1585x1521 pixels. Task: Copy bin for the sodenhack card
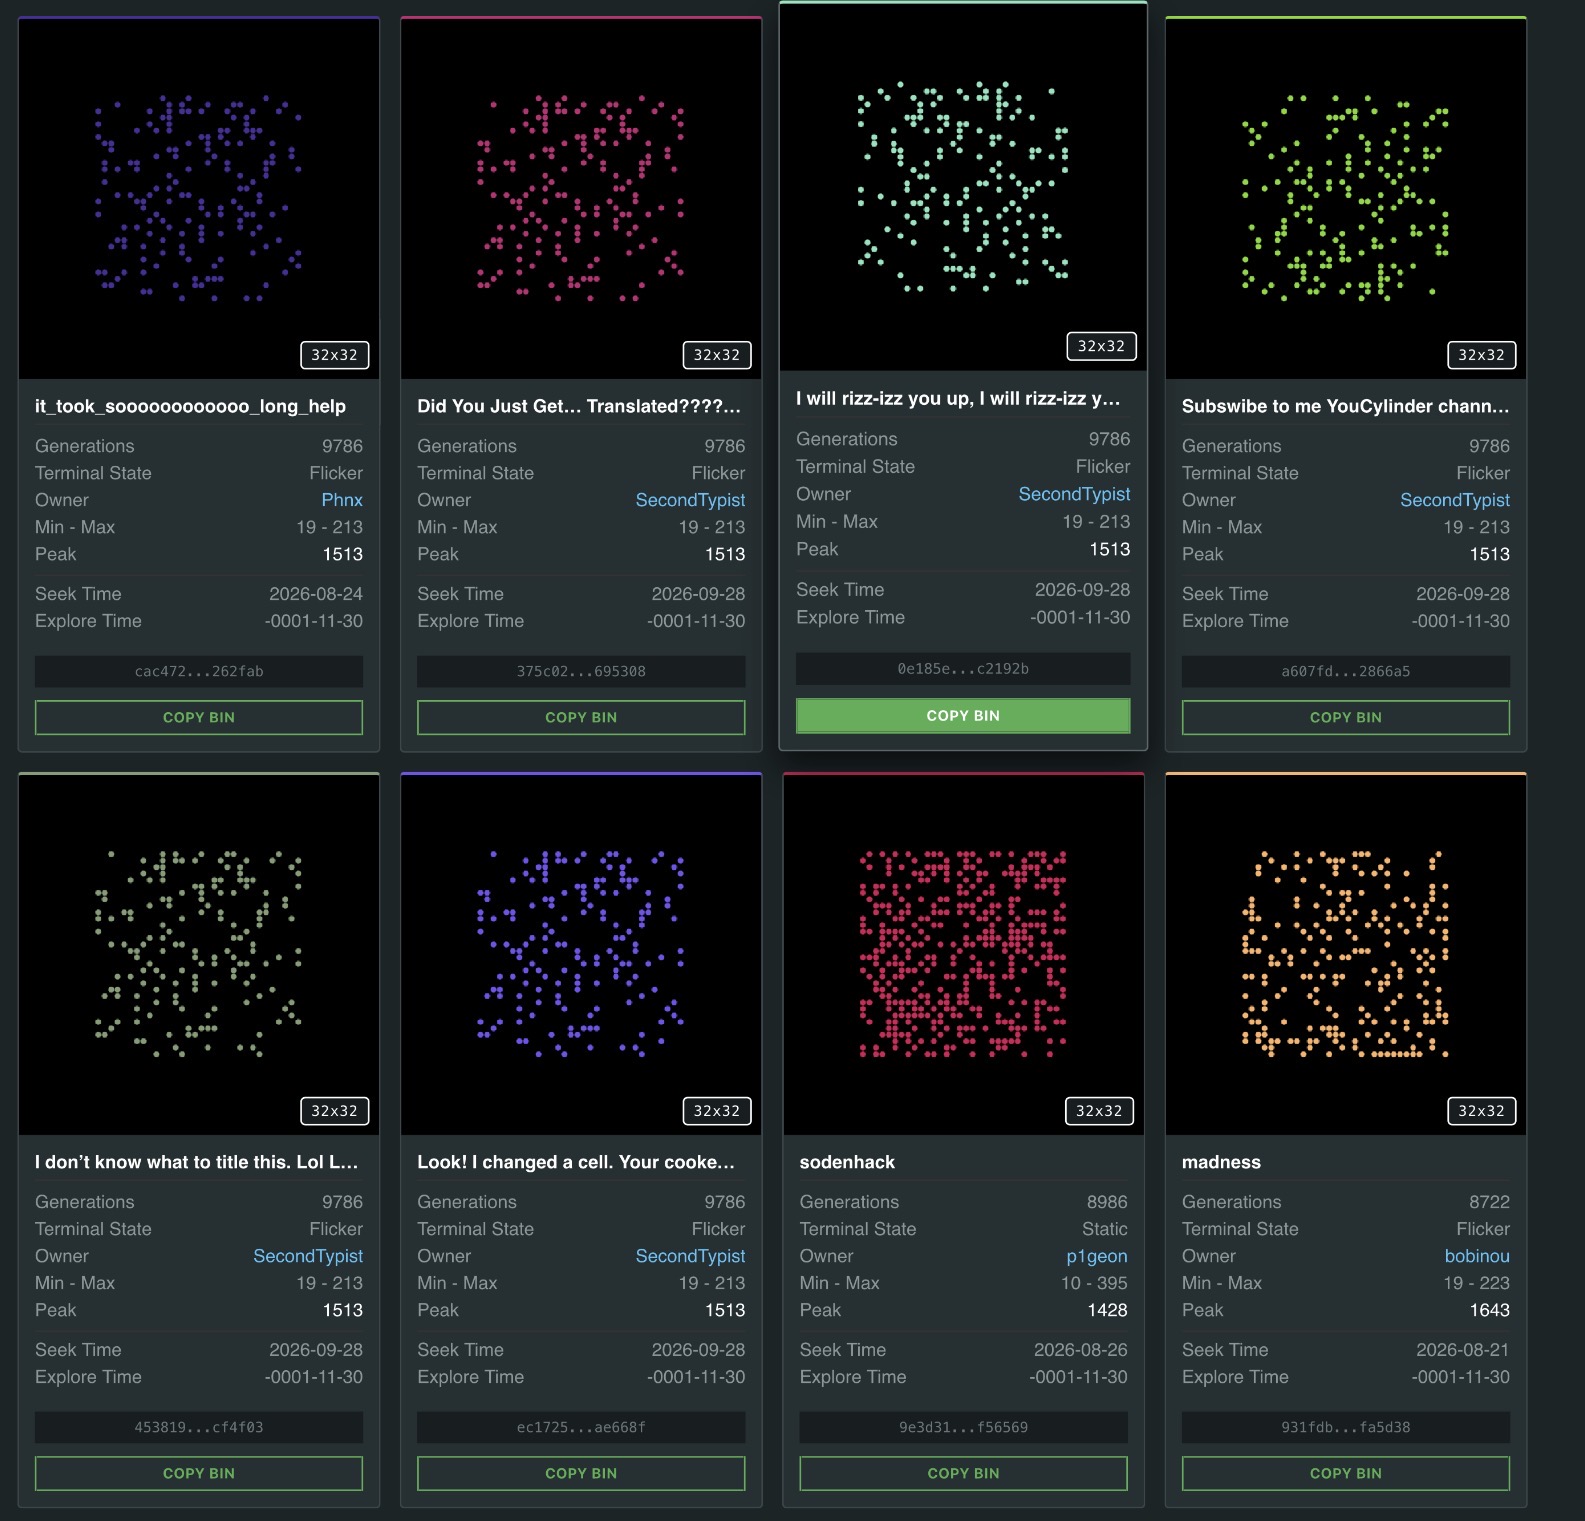pyautogui.click(x=963, y=1473)
